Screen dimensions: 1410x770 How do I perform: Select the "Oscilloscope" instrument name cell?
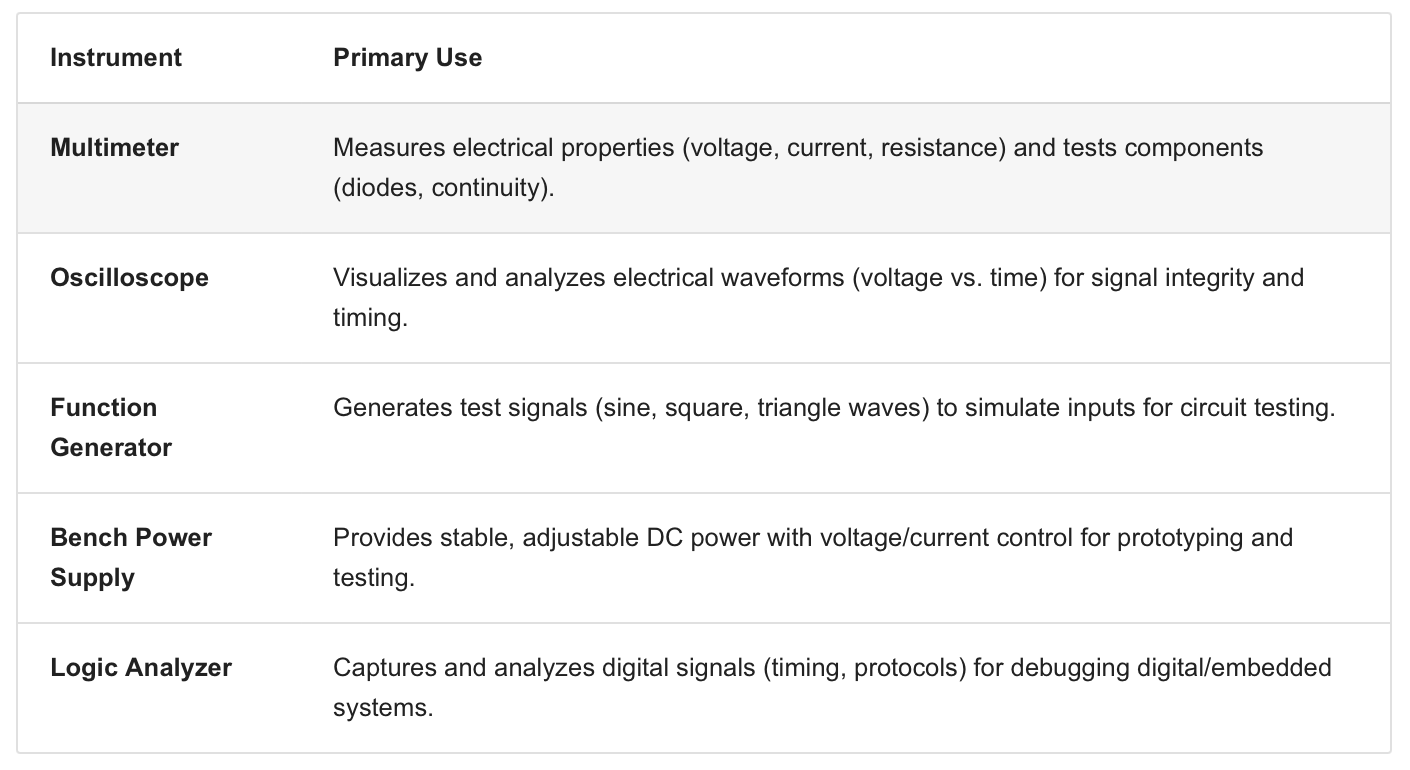pos(129,278)
